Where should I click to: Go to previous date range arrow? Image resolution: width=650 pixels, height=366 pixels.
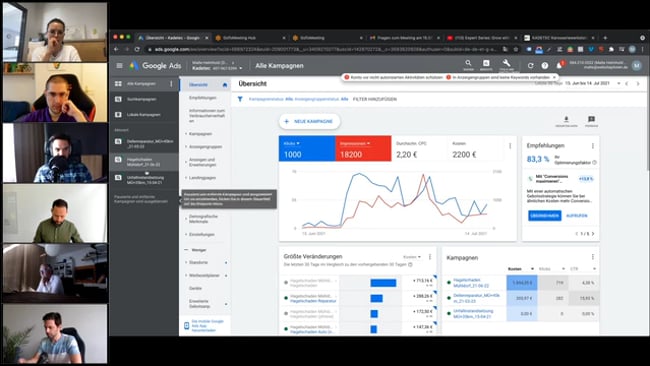click(x=627, y=84)
